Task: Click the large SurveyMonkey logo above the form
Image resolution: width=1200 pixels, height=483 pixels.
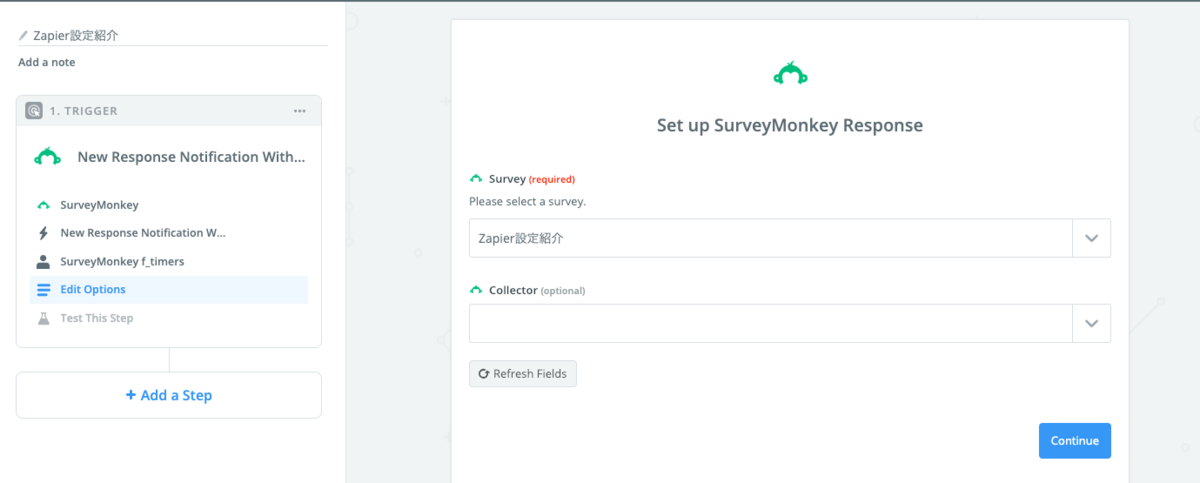Action: point(790,74)
